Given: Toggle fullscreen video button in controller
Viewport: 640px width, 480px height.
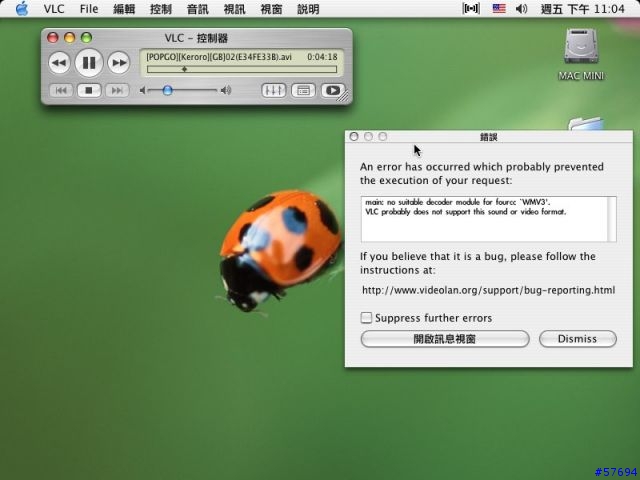Looking at the screenshot, I should 333,90.
